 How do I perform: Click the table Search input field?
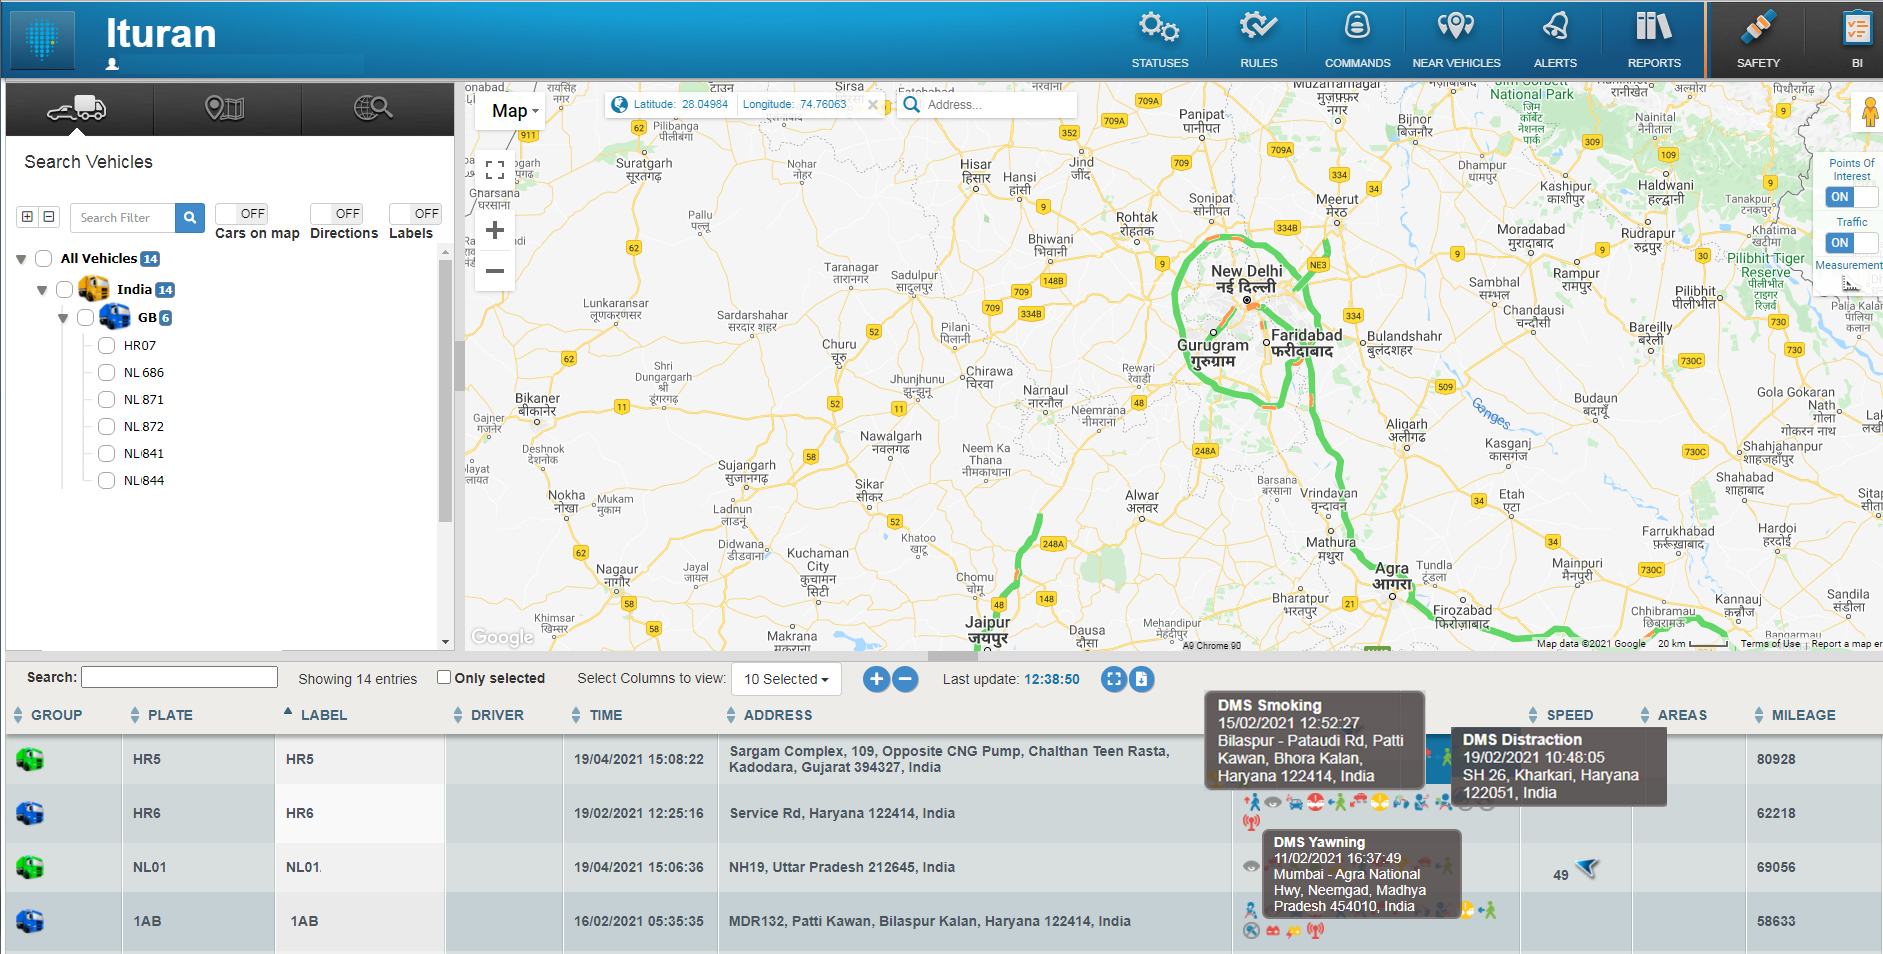[x=179, y=677]
